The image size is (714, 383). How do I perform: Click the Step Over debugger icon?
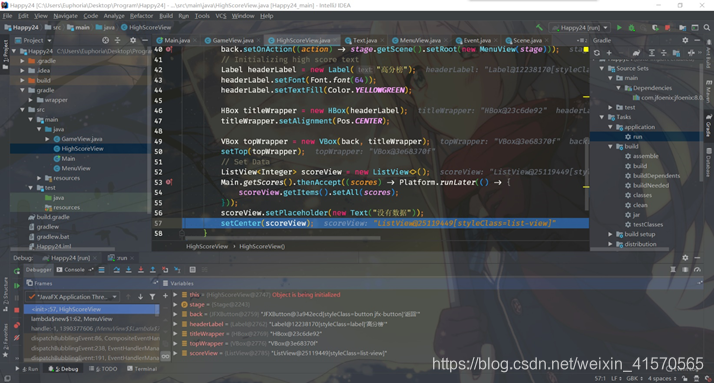click(x=117, y=270)
